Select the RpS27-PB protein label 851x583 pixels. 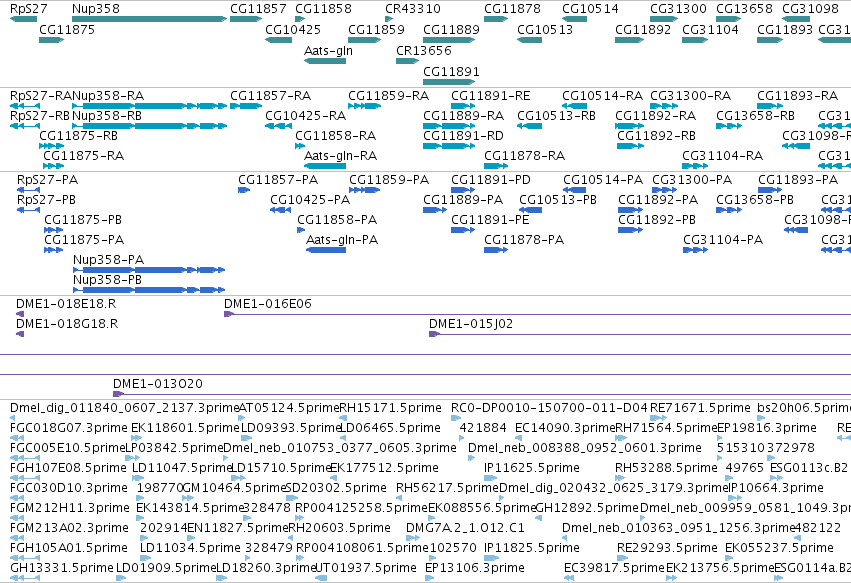pyautogui.click(x=46, y=200)
